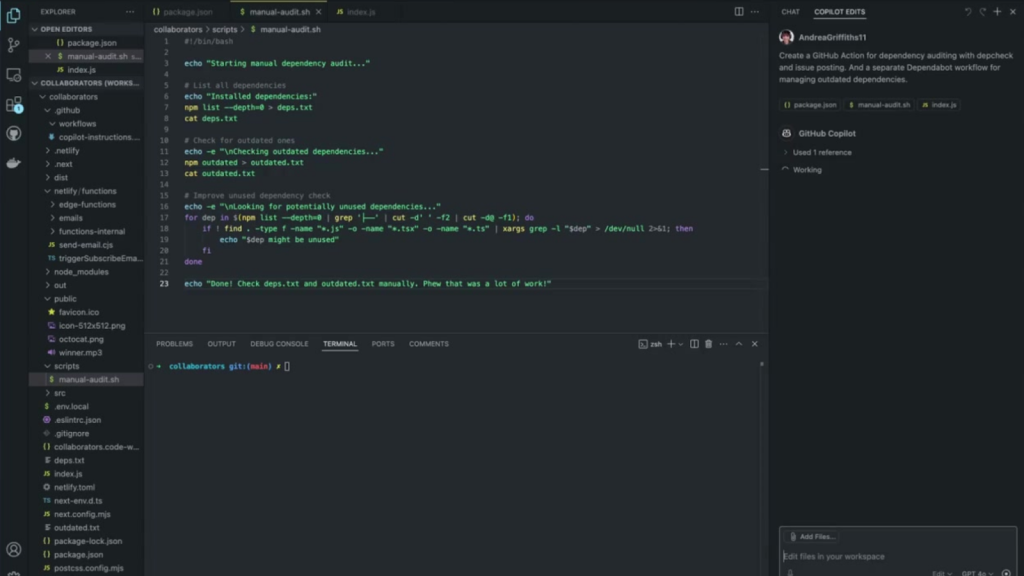1024x576 pixels.
Task: Kill the zsh terminal with the trash icon
Action: 709,344
